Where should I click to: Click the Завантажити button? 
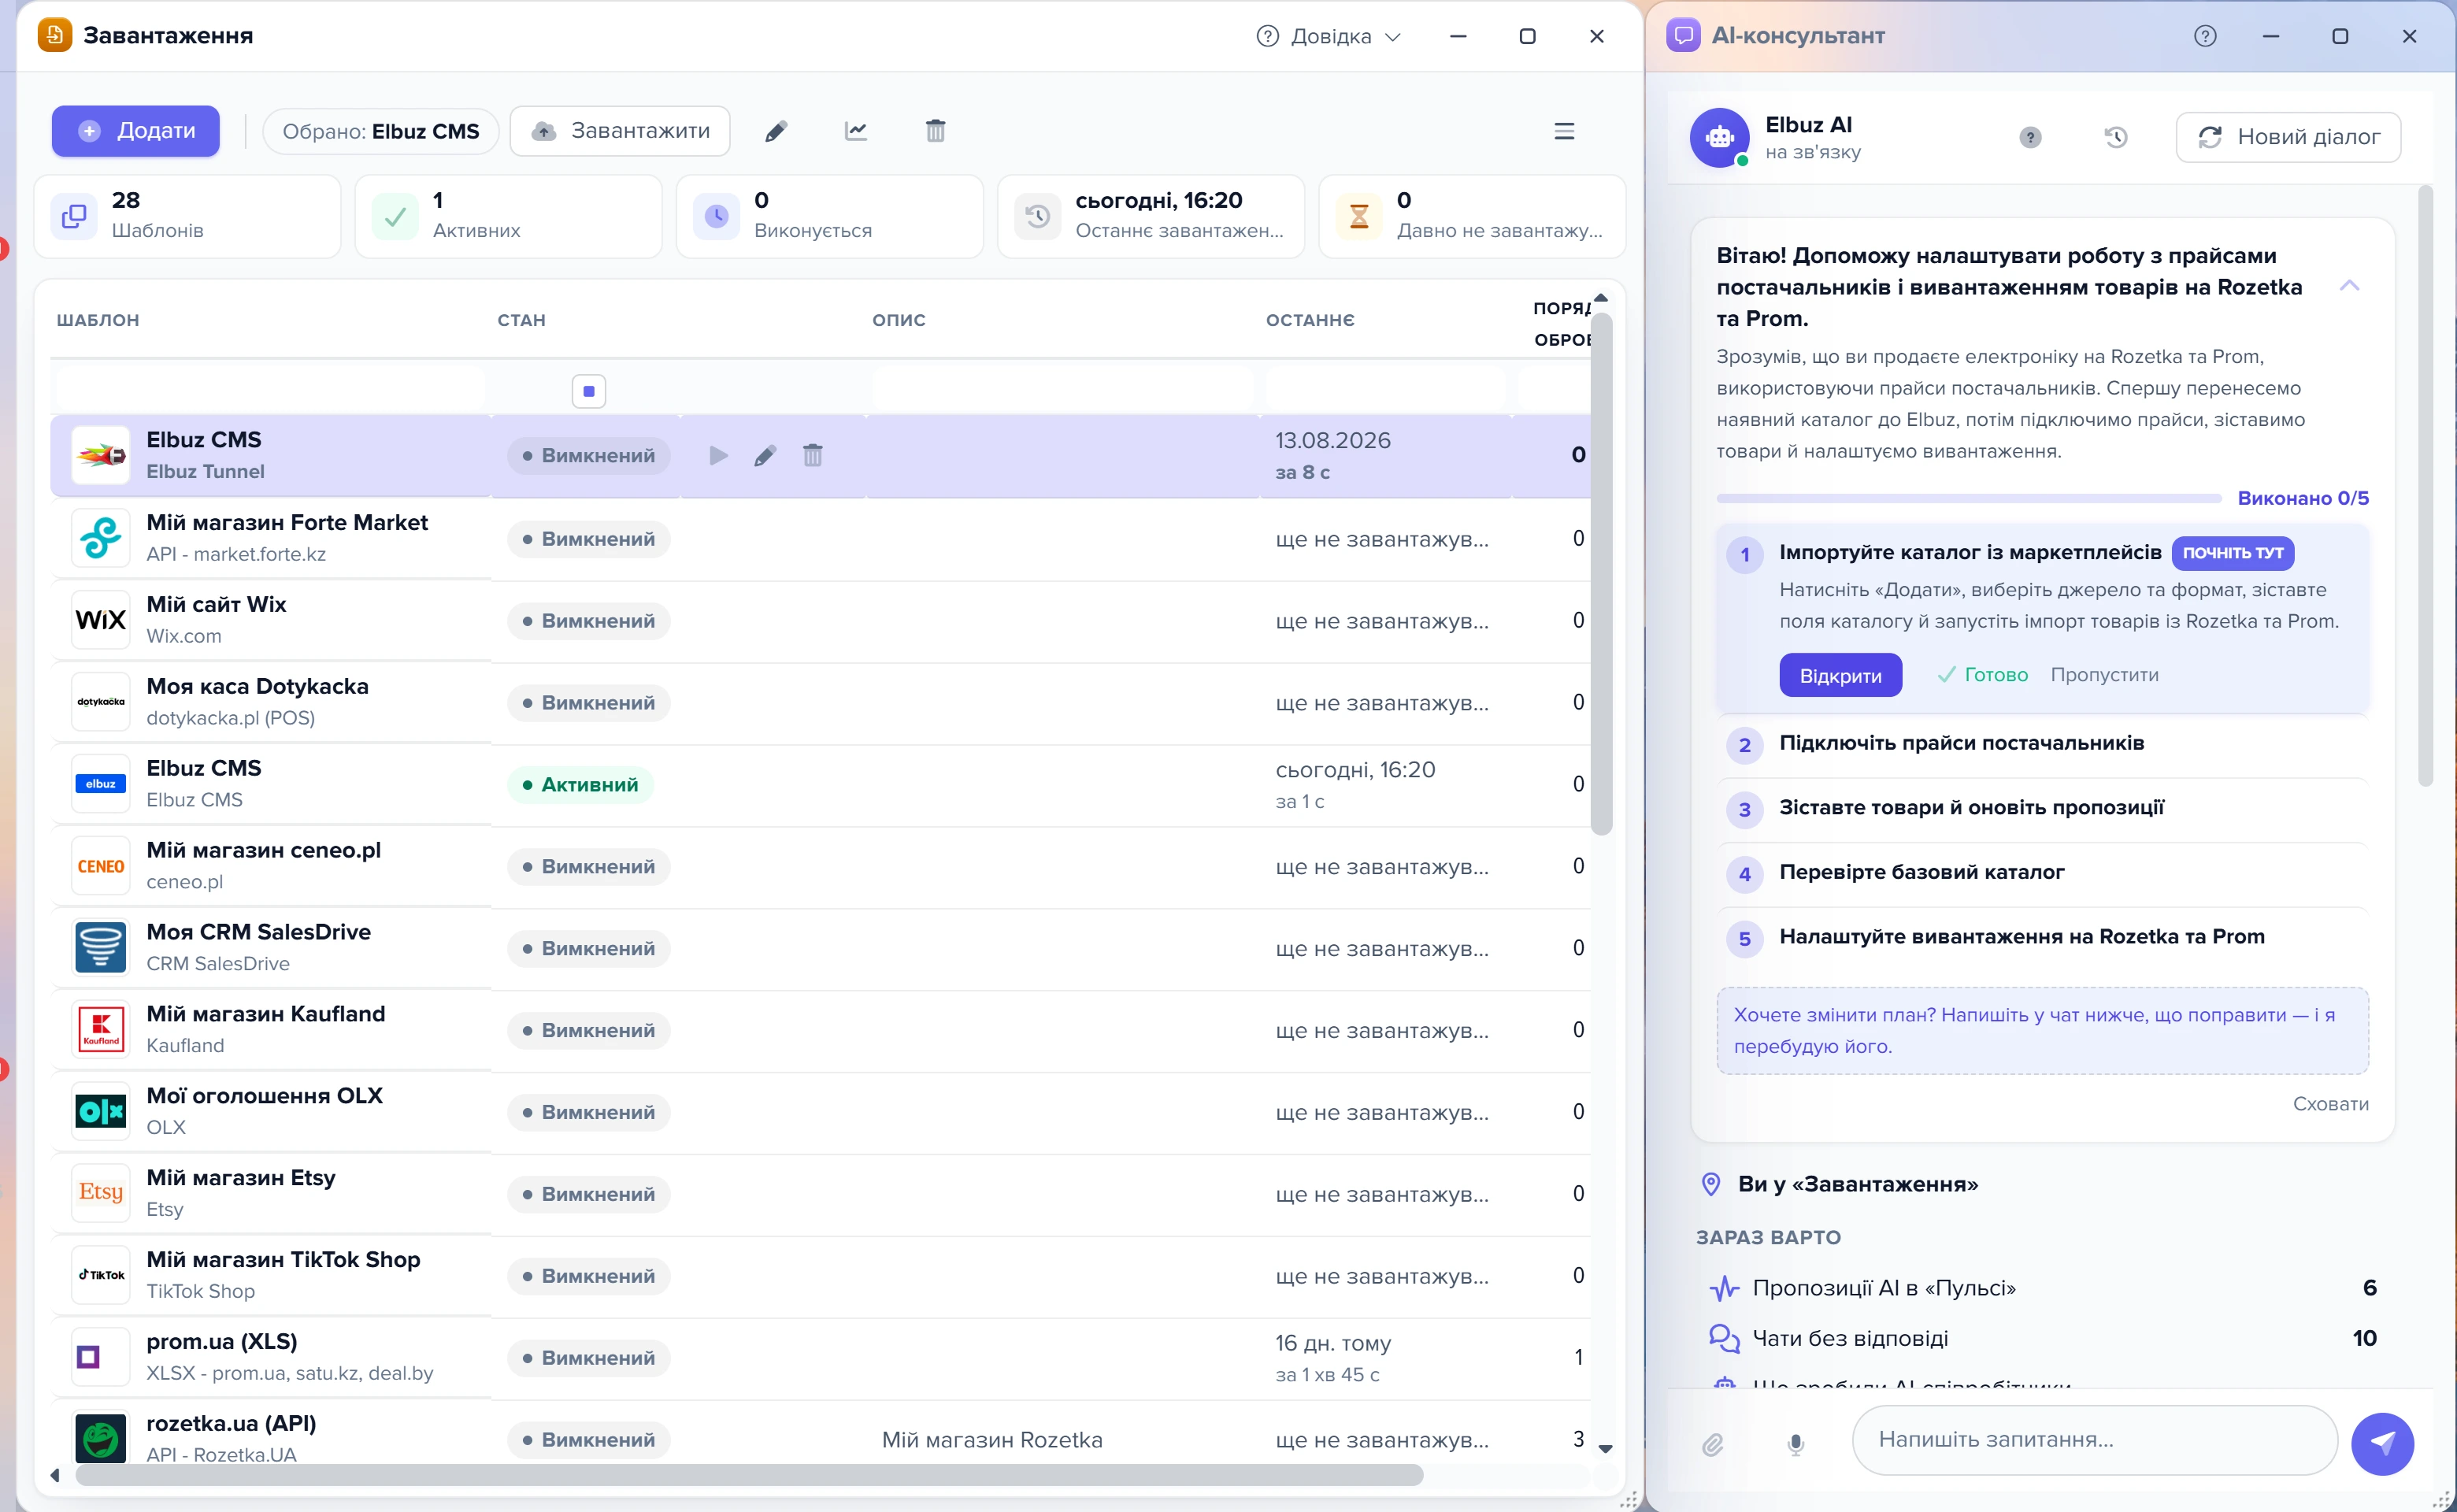(620, 131)
